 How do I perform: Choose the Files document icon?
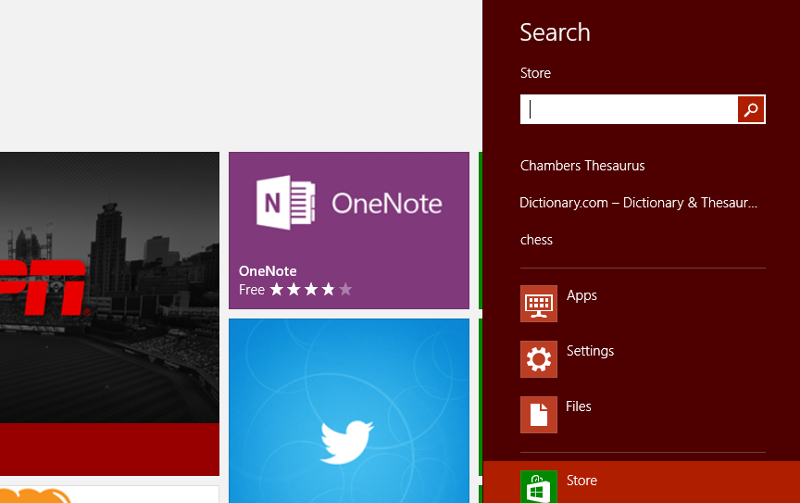tap(539, 414)
